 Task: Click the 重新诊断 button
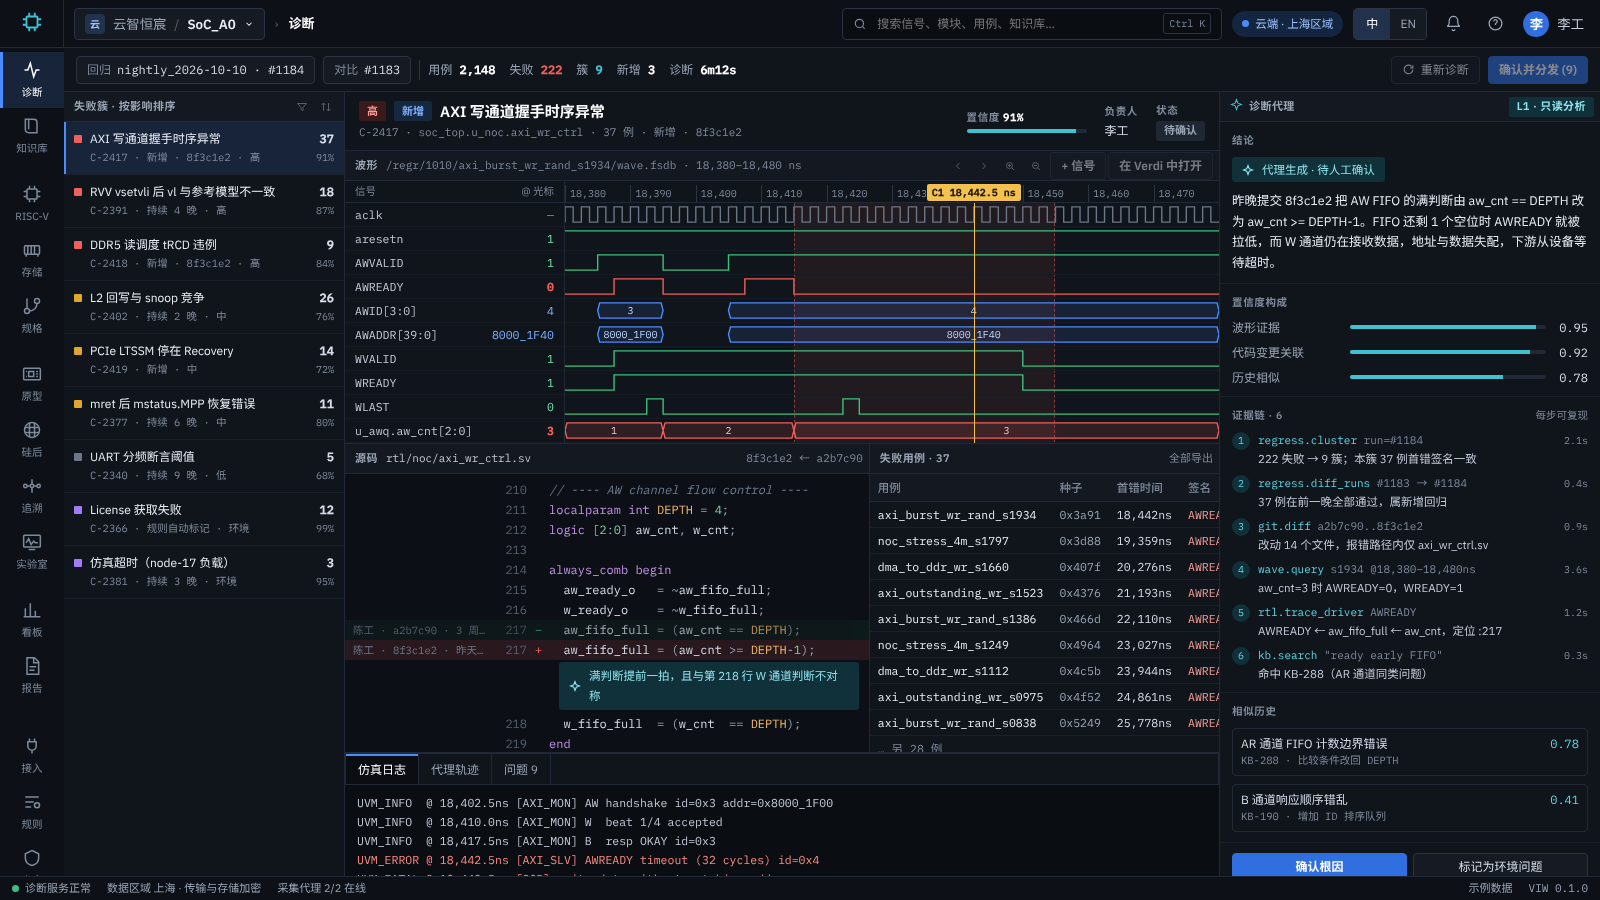pyautogui.click(x=1435, y=70)
